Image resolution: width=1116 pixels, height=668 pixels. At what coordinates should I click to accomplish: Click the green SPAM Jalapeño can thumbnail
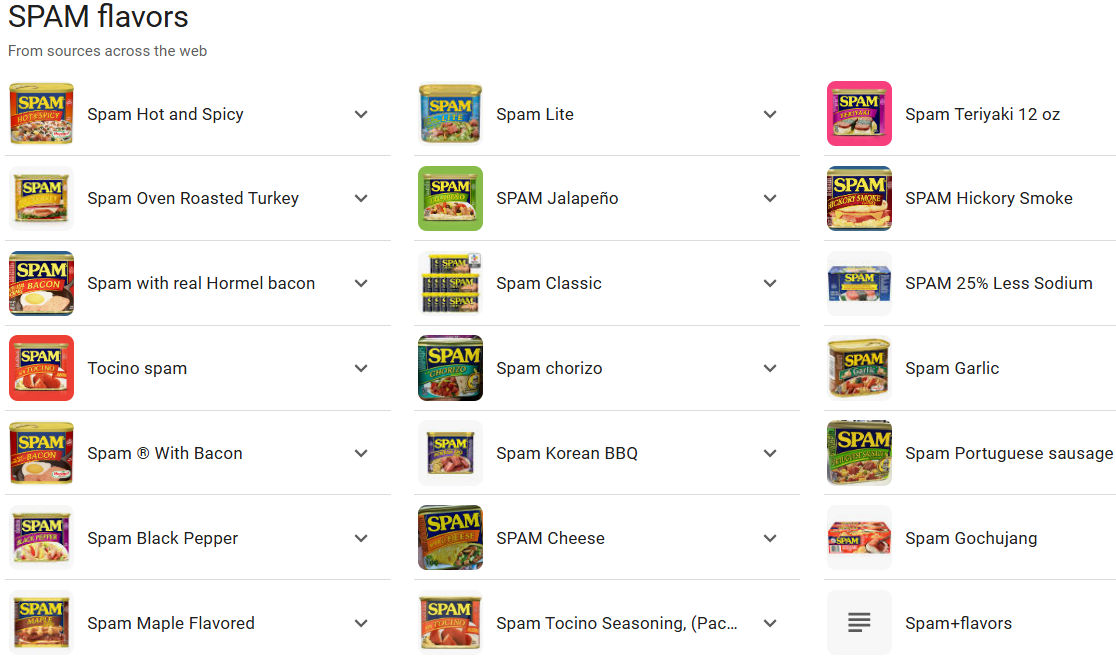450,198
